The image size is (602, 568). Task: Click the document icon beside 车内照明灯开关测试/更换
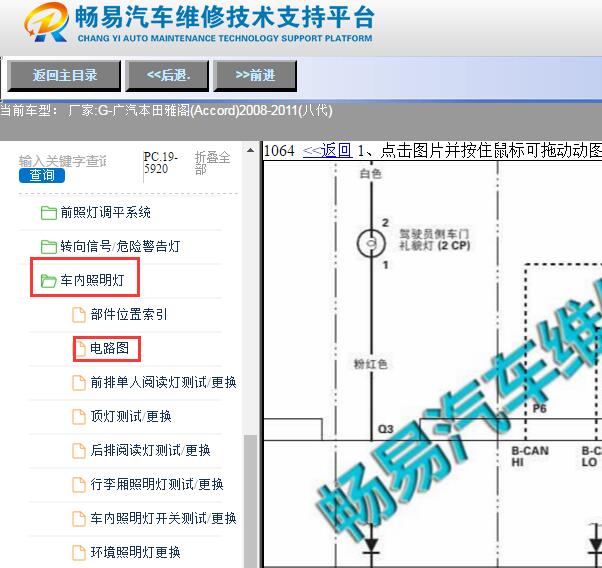(x=79, y=518)
